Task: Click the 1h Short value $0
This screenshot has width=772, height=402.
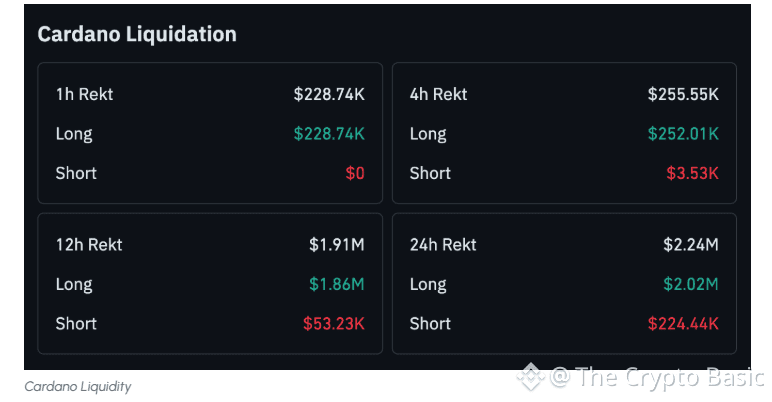Action: [x=355, y=173]
